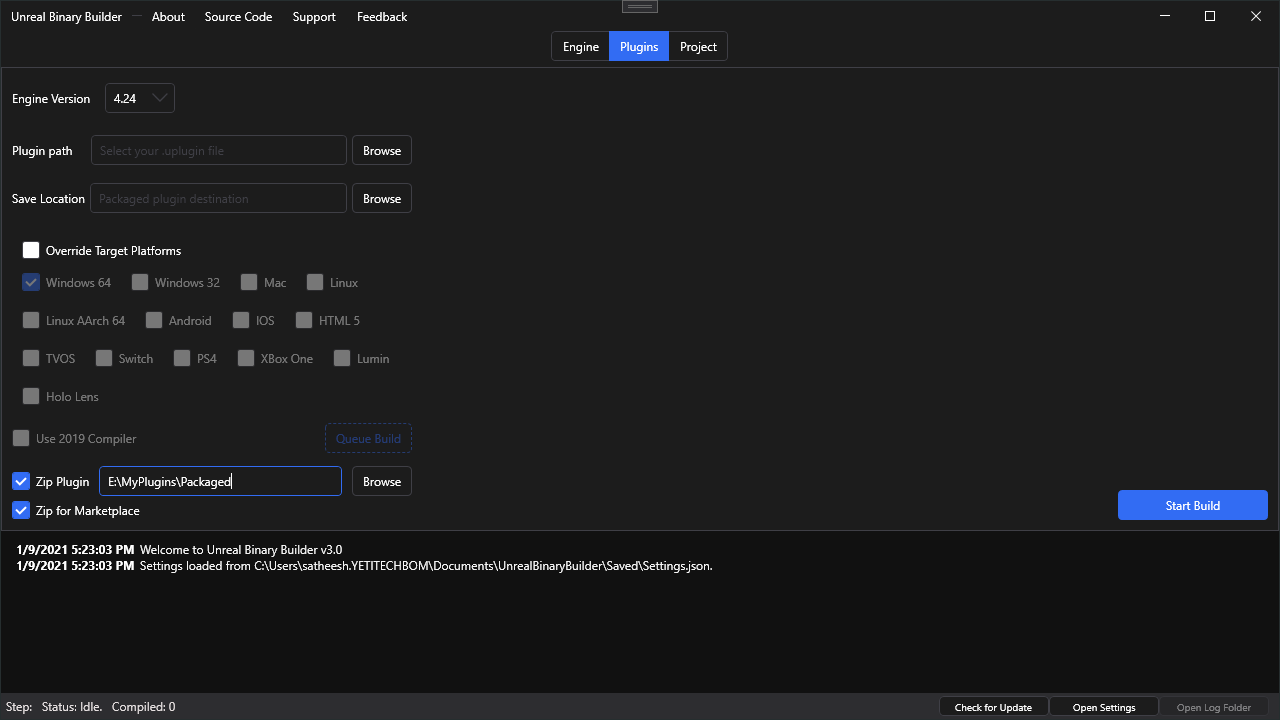Toggle the Windows 32 checkbox
This screenshot has height=720, width=1280.
coord(140,282)
